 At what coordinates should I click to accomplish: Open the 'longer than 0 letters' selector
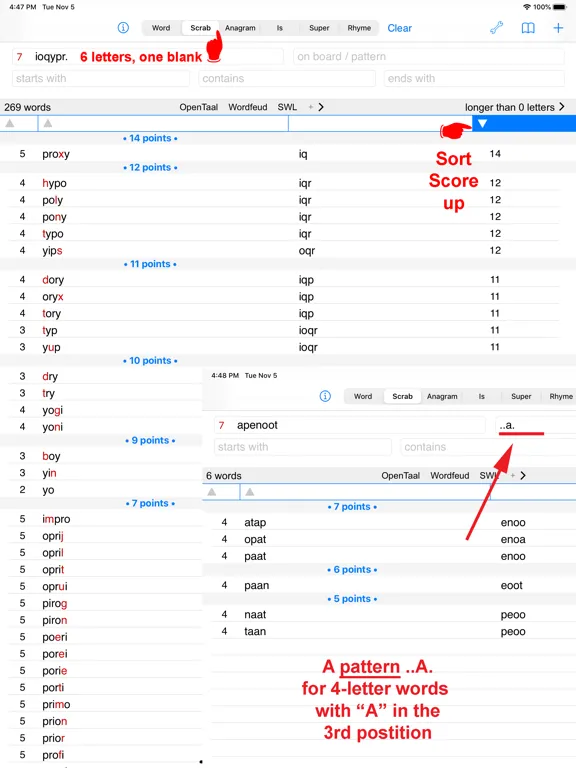514,107
